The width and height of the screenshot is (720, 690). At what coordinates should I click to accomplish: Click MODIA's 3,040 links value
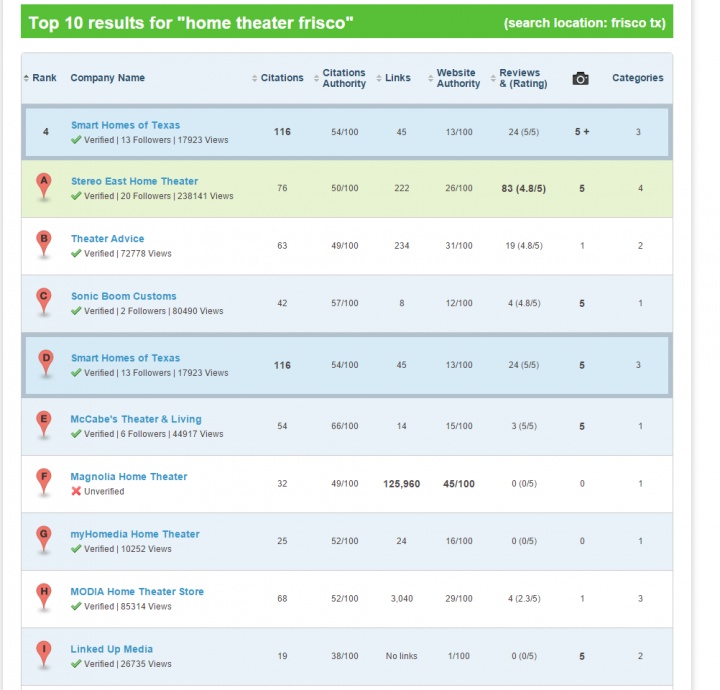point(402,599)
